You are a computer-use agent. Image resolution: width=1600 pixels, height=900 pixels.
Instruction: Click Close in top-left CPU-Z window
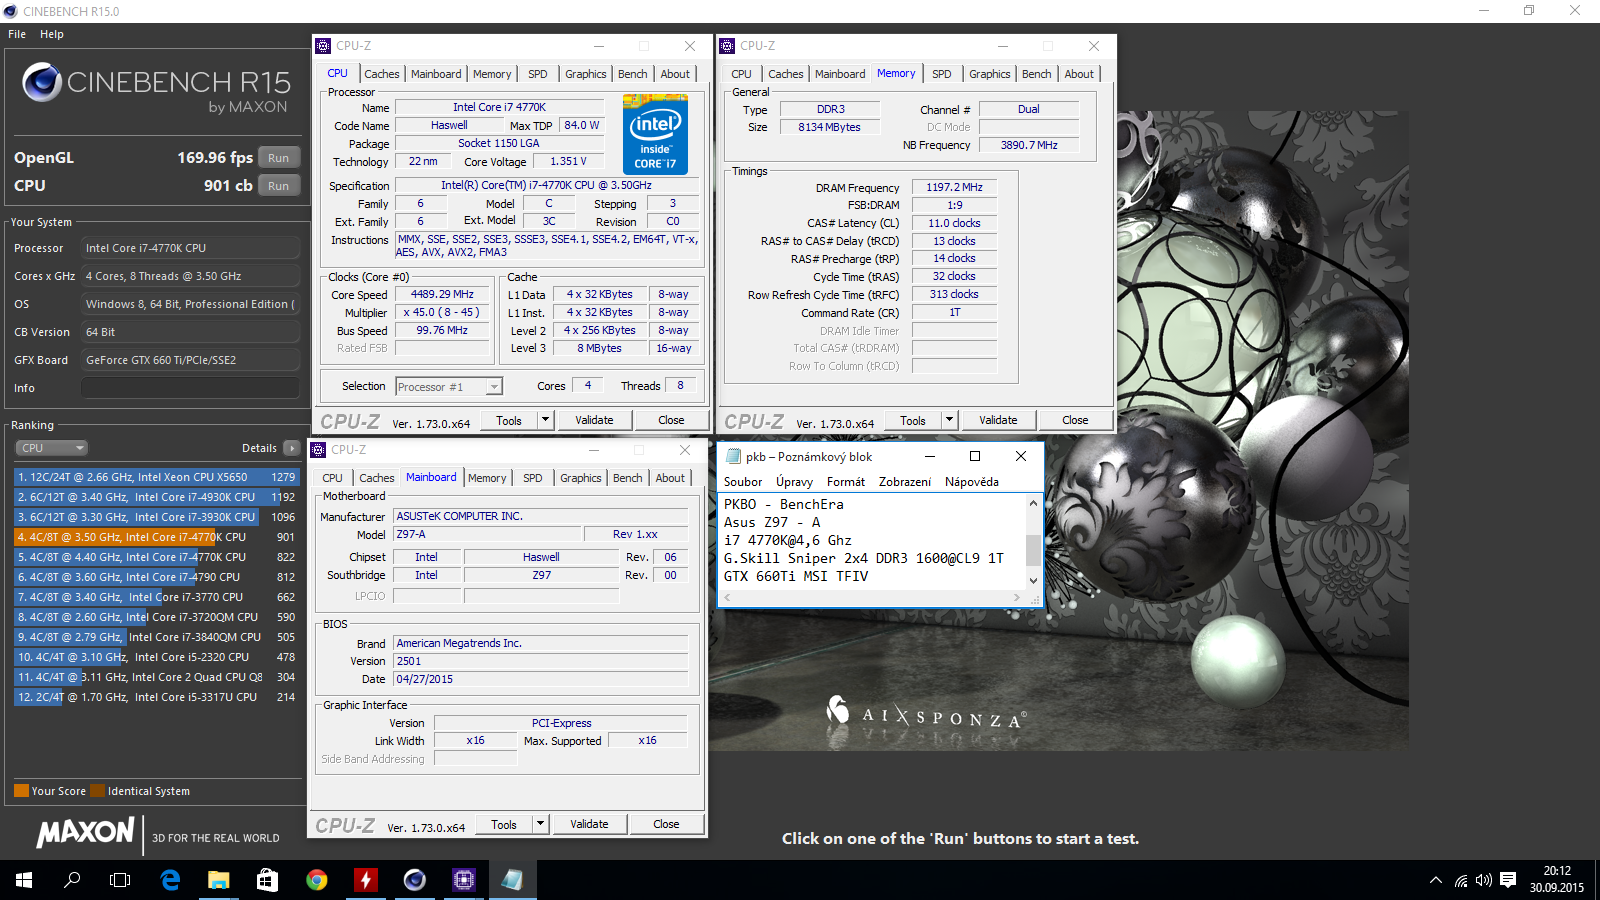click(671, 420)
